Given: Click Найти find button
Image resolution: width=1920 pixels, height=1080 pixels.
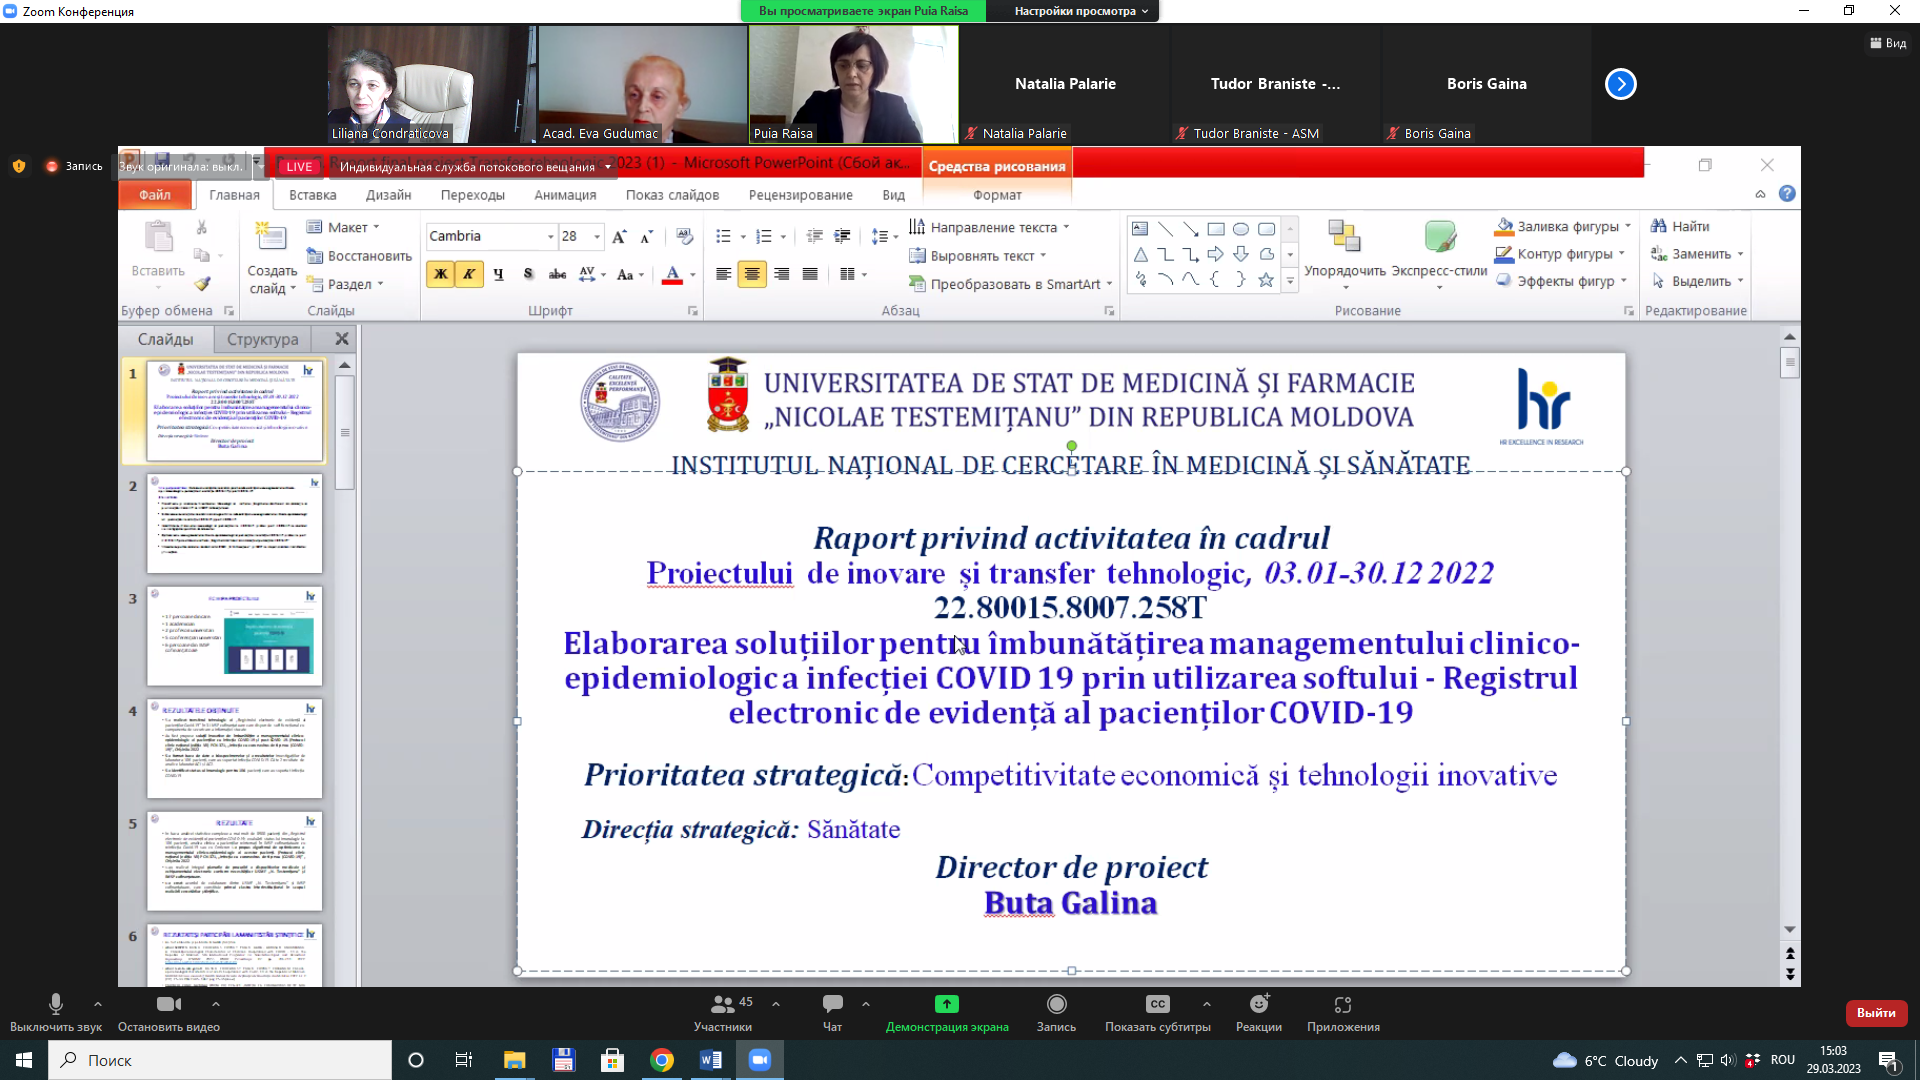Looking at the screenshot, I should [x=1680, y=227].
